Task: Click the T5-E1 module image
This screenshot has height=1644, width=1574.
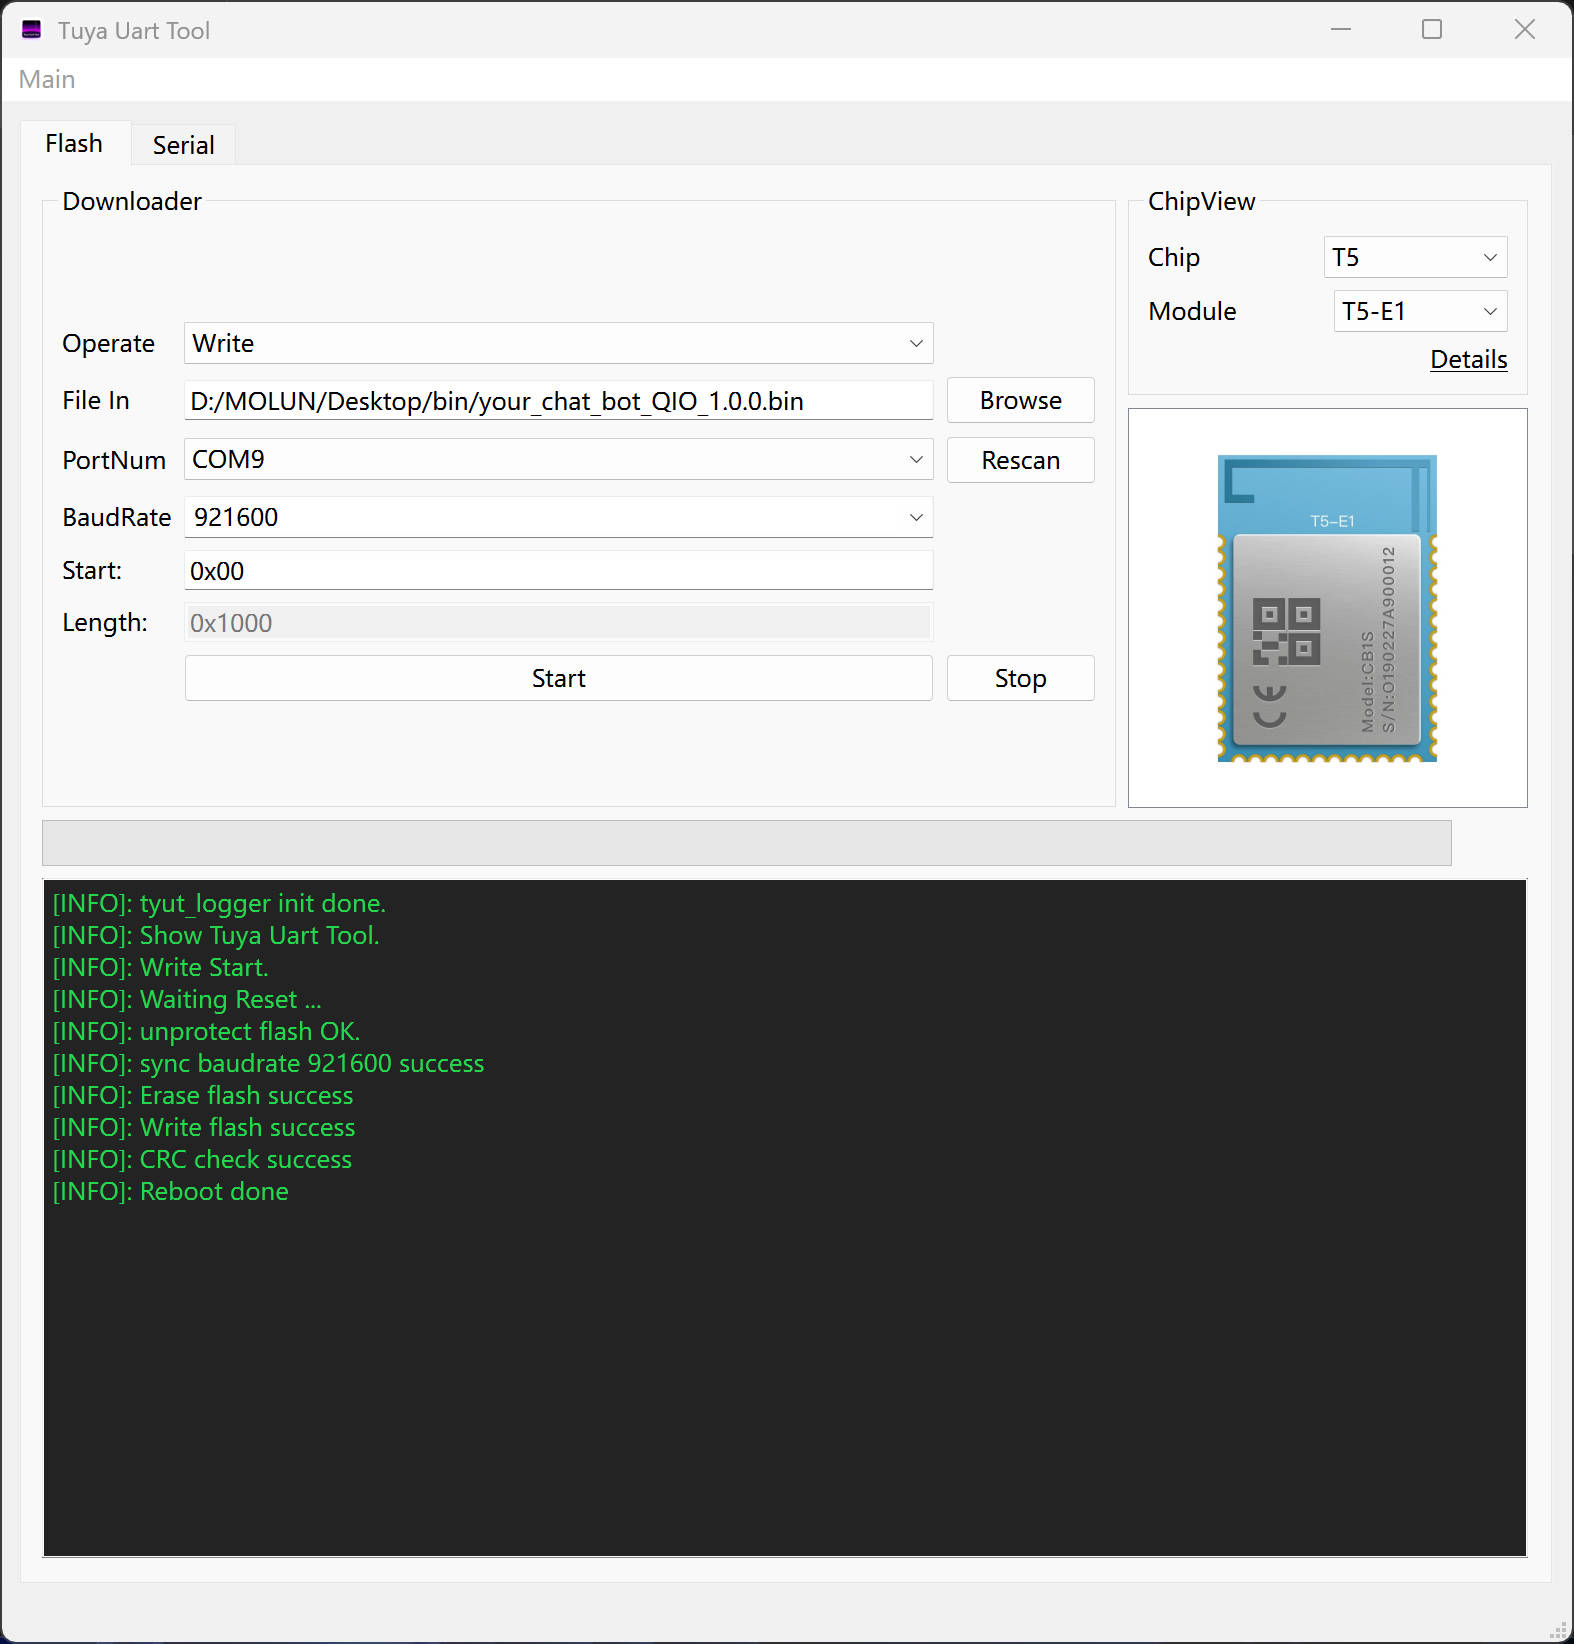Action: 1327,608
